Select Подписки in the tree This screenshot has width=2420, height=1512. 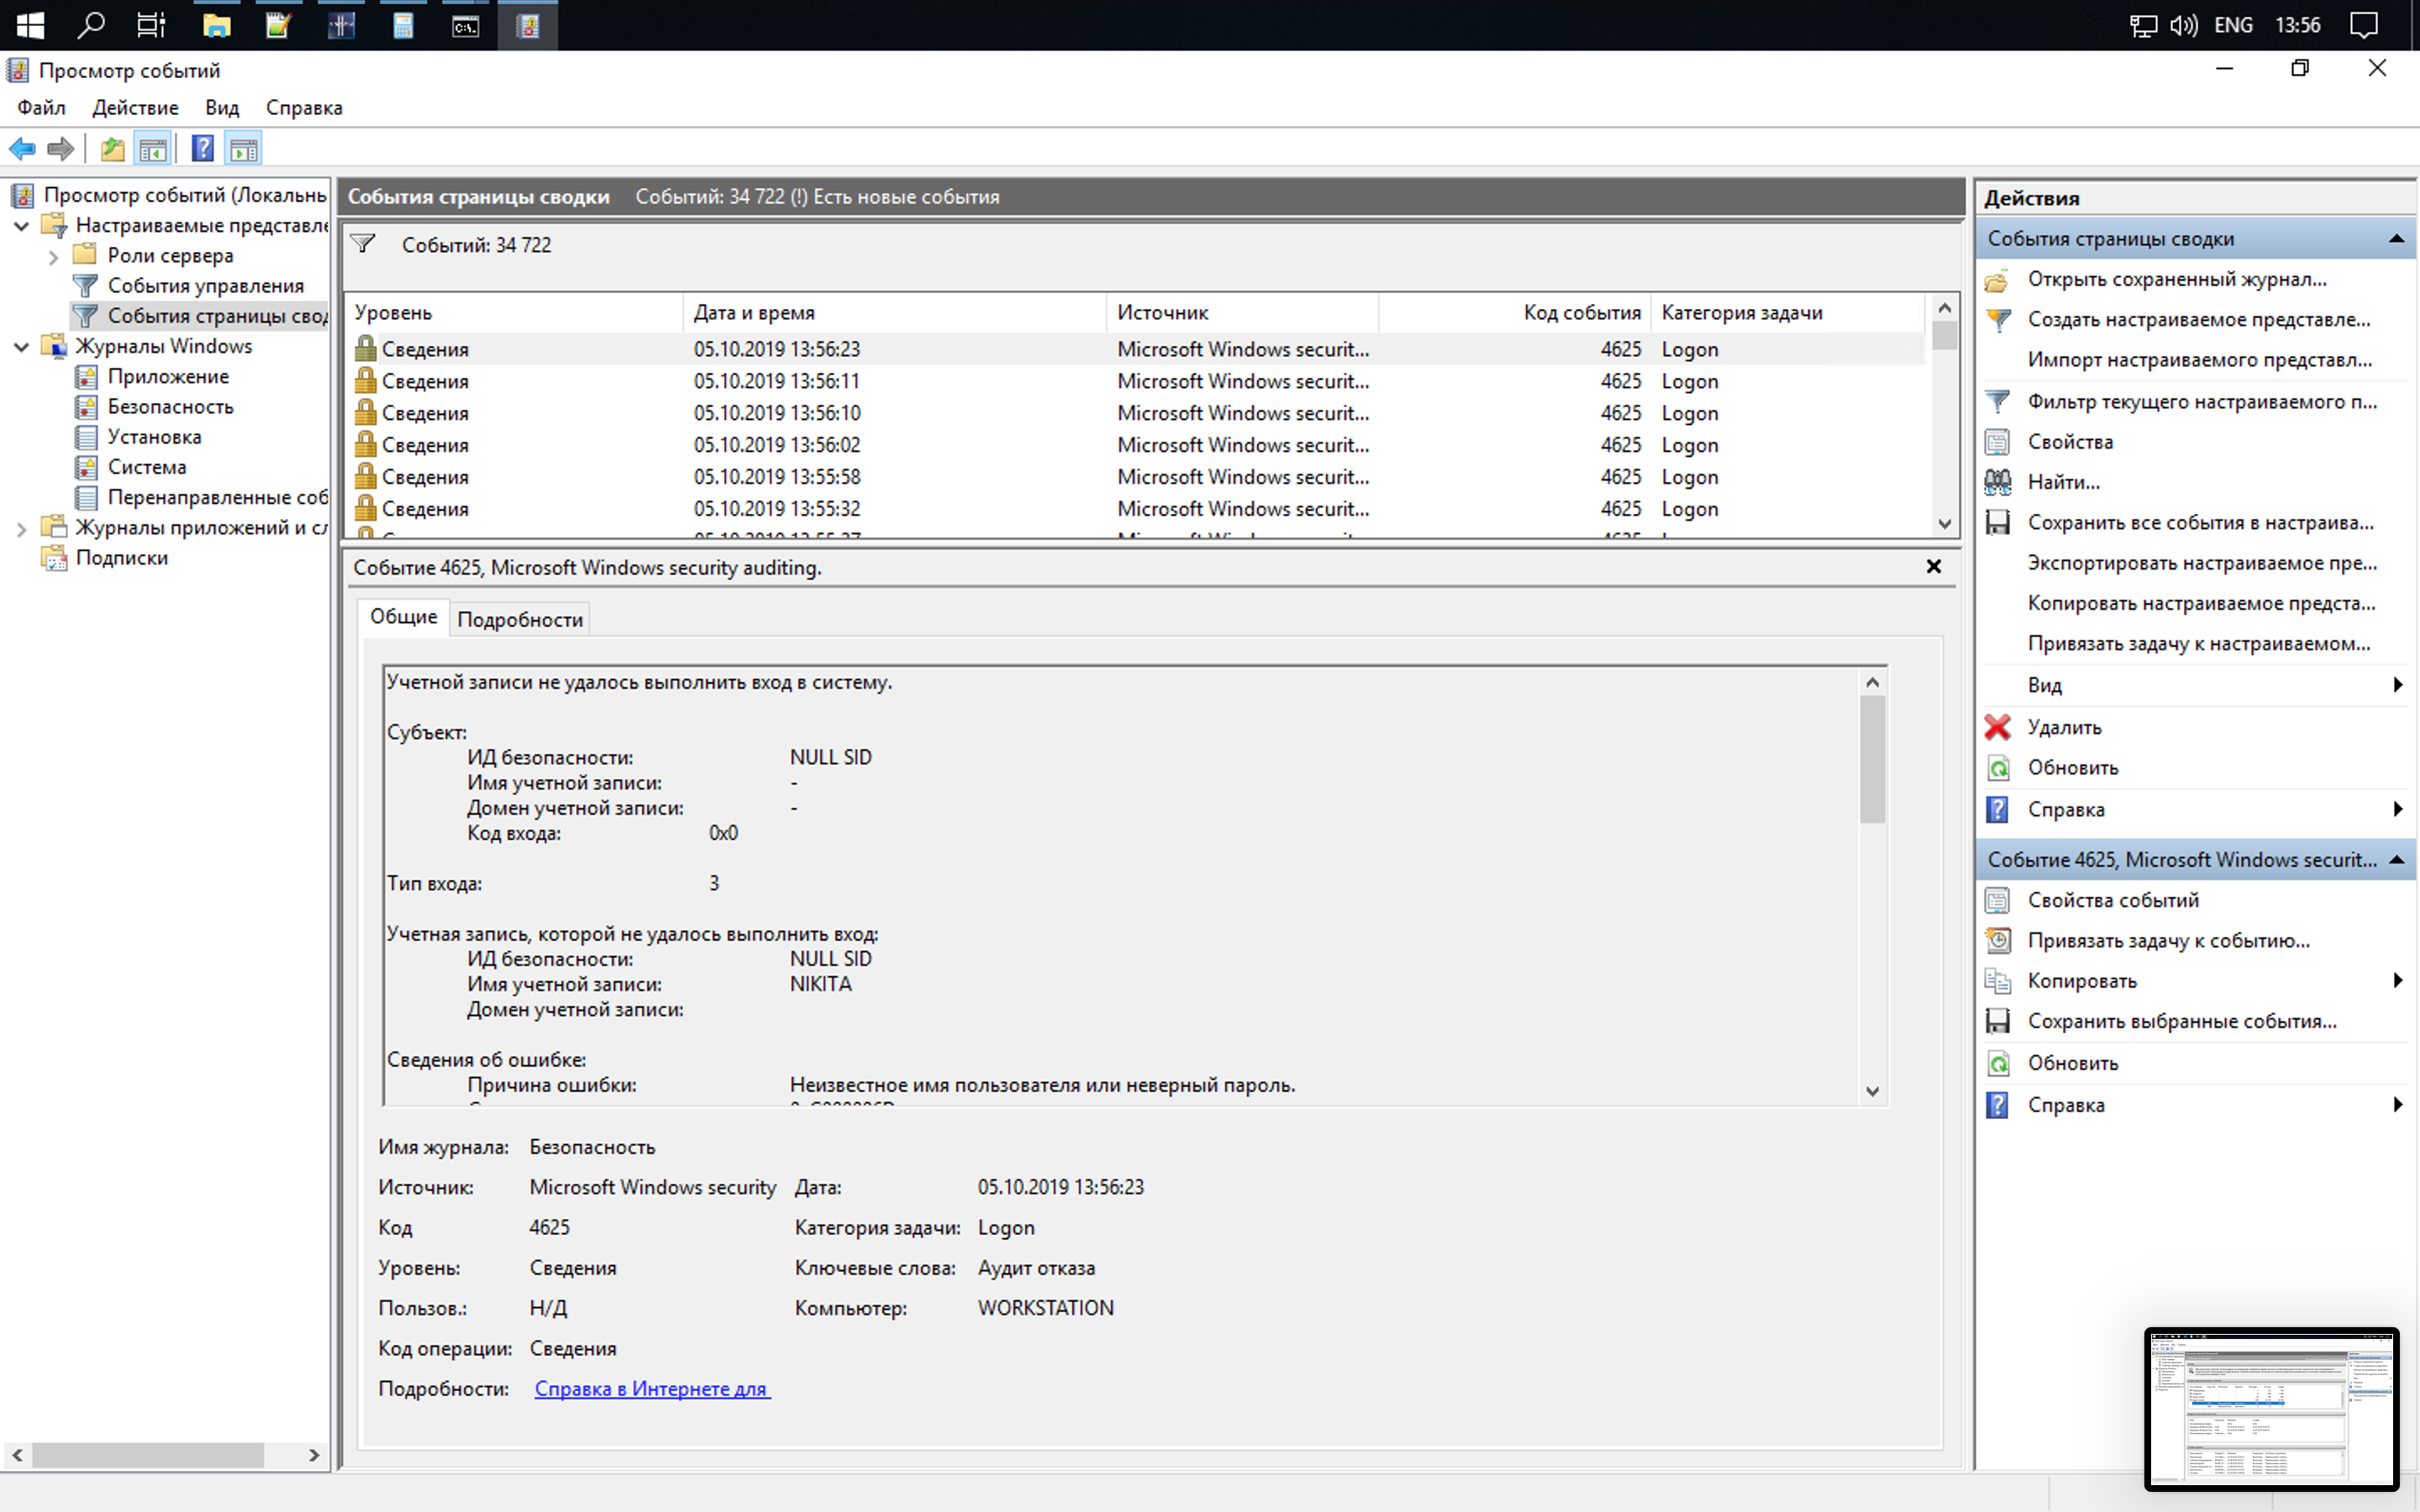[121, 558]
